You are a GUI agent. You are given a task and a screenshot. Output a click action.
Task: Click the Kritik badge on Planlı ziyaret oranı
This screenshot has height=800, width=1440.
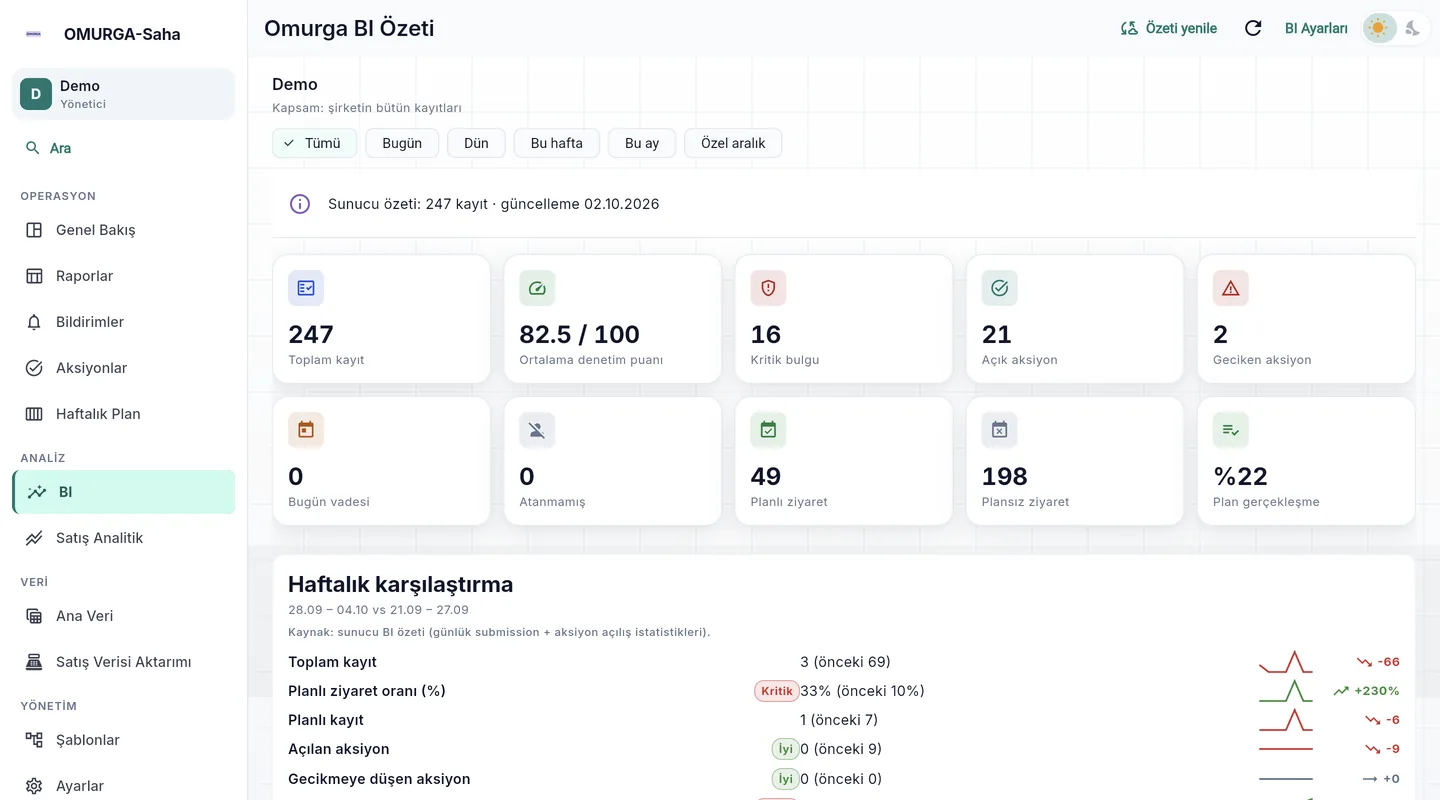[x=776, y=691]
